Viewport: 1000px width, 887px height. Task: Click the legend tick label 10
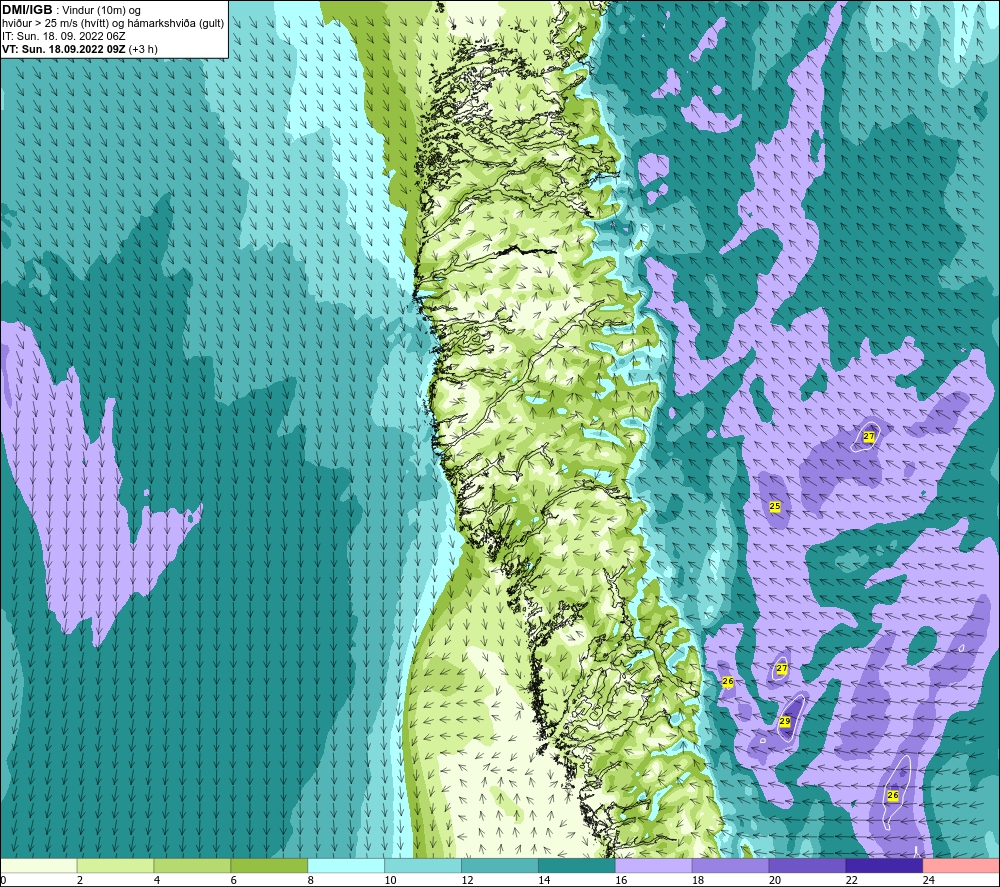390,880
